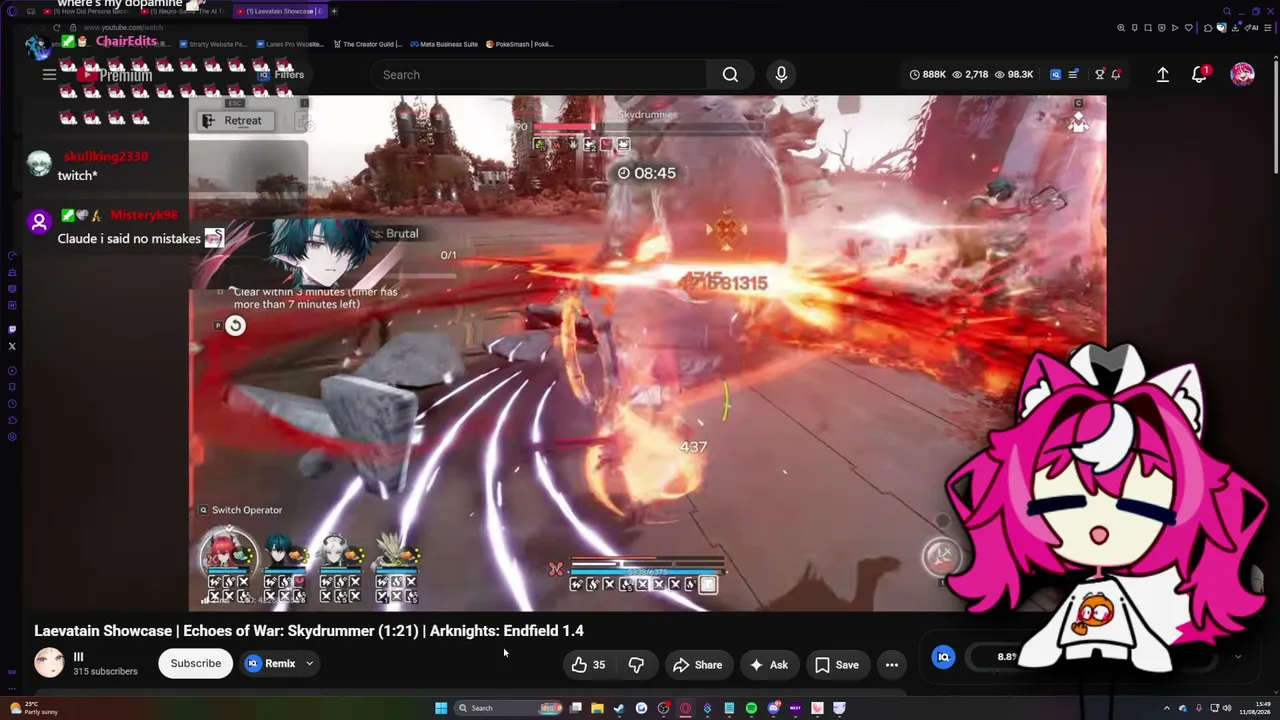Open the vidIQ list menu icon
The width and height of the screenshot is (1280, 720).
1073,74
